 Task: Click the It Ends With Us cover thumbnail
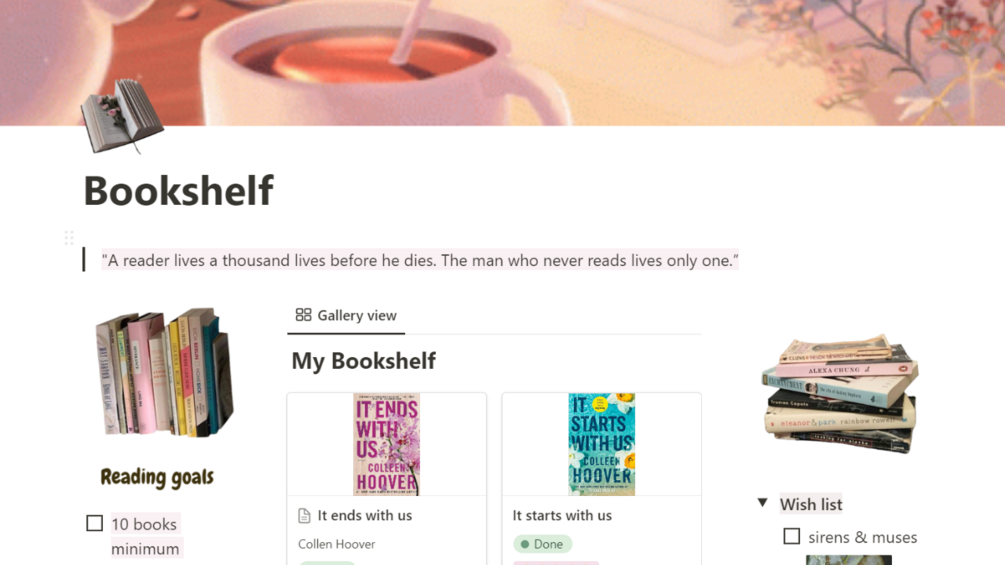pos(386,444)
